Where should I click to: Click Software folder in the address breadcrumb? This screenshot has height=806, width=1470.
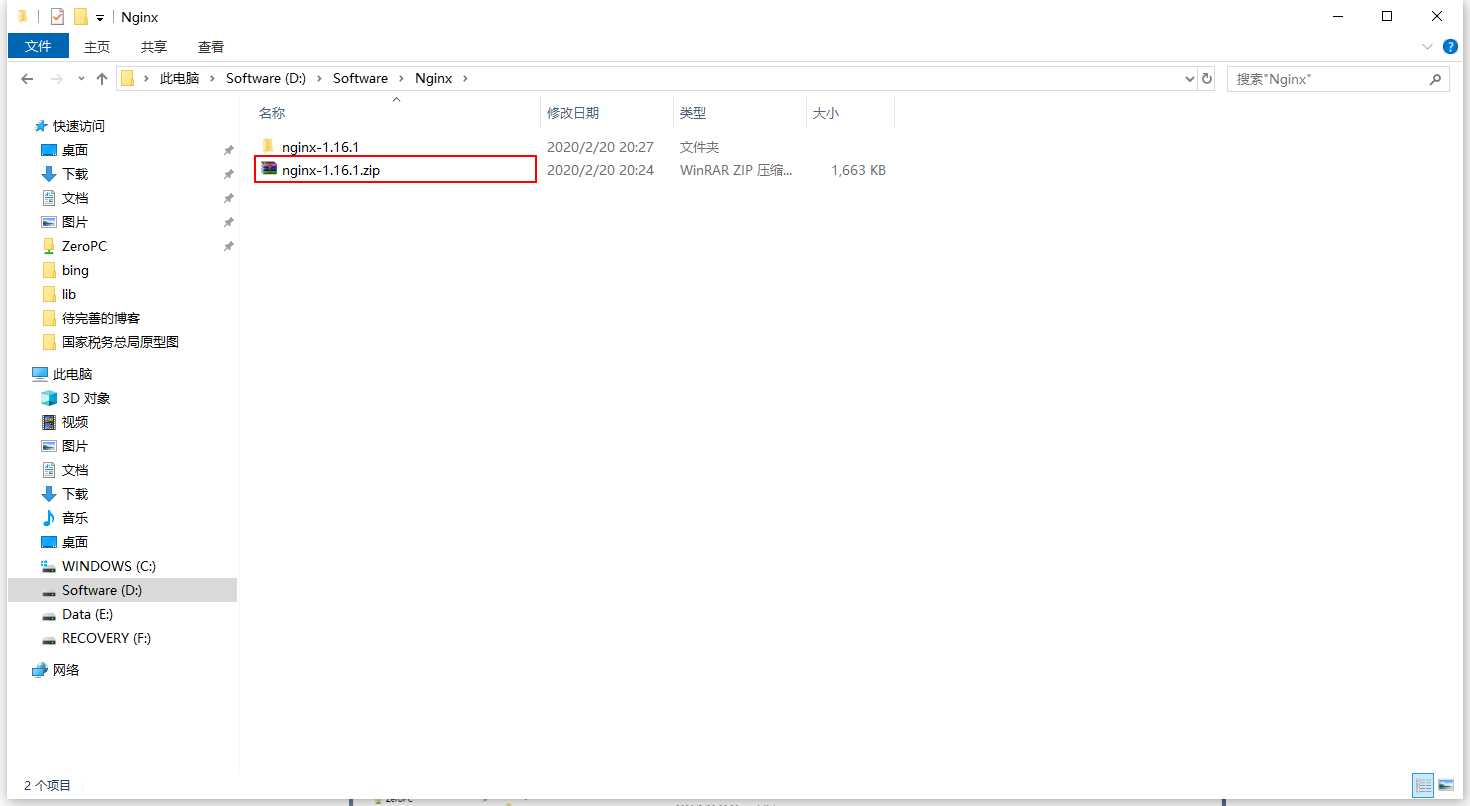pos(360,78)
